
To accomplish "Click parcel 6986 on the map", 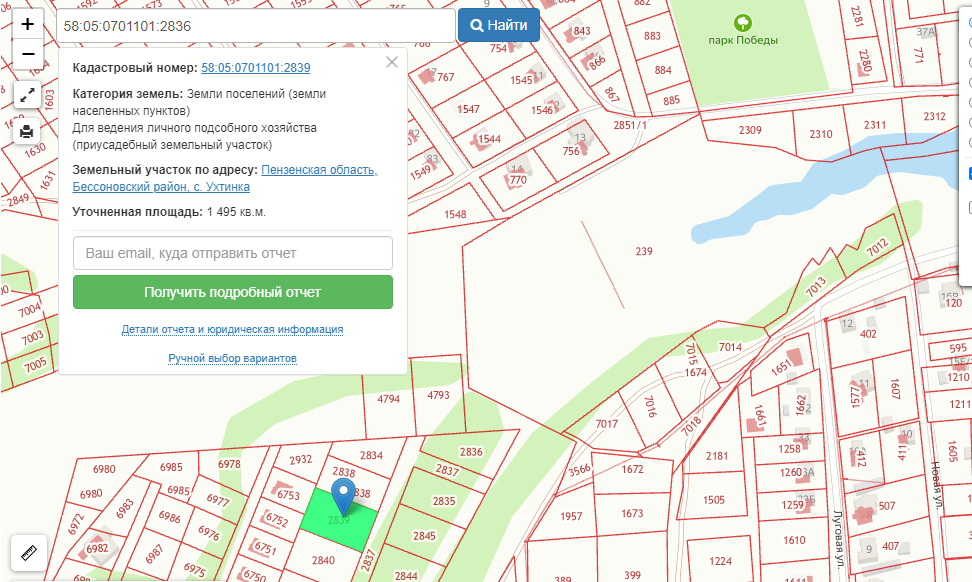I will [x=169, y=516].
